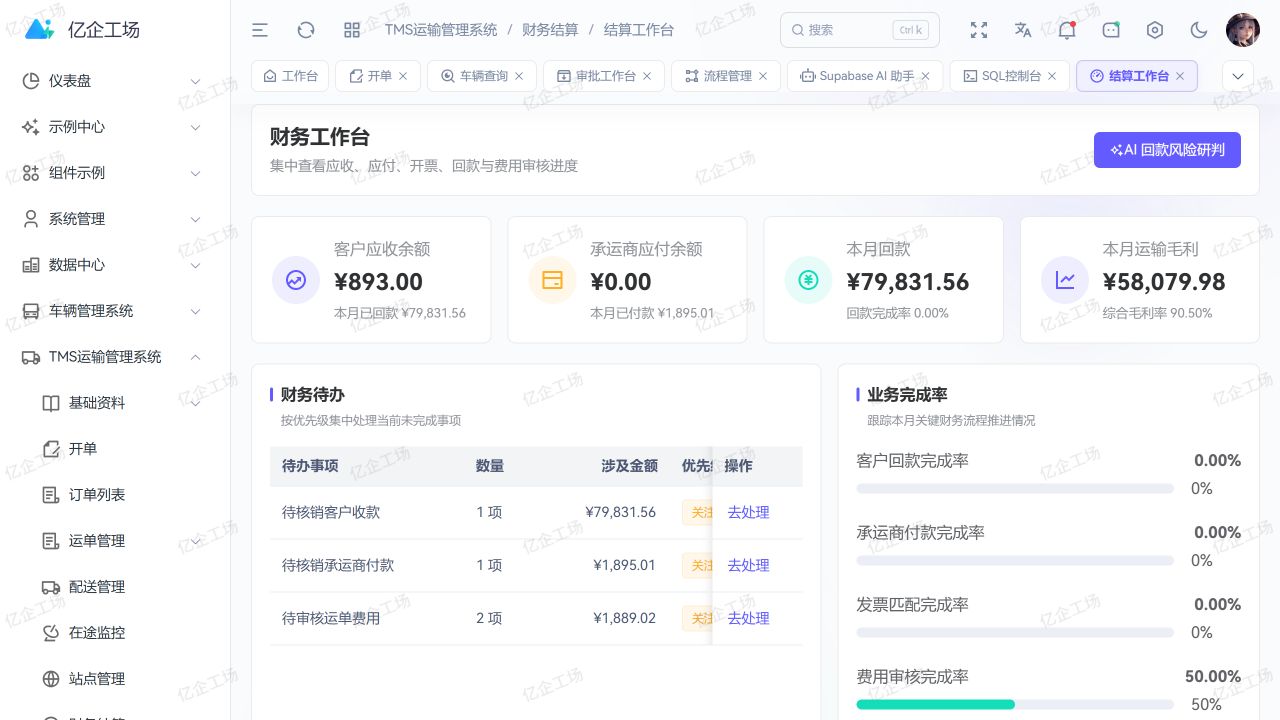Collapse the TMS运输管理系统 sidebar menu
The height and width of the screenshot is (720, 1280).
(115, 357)
